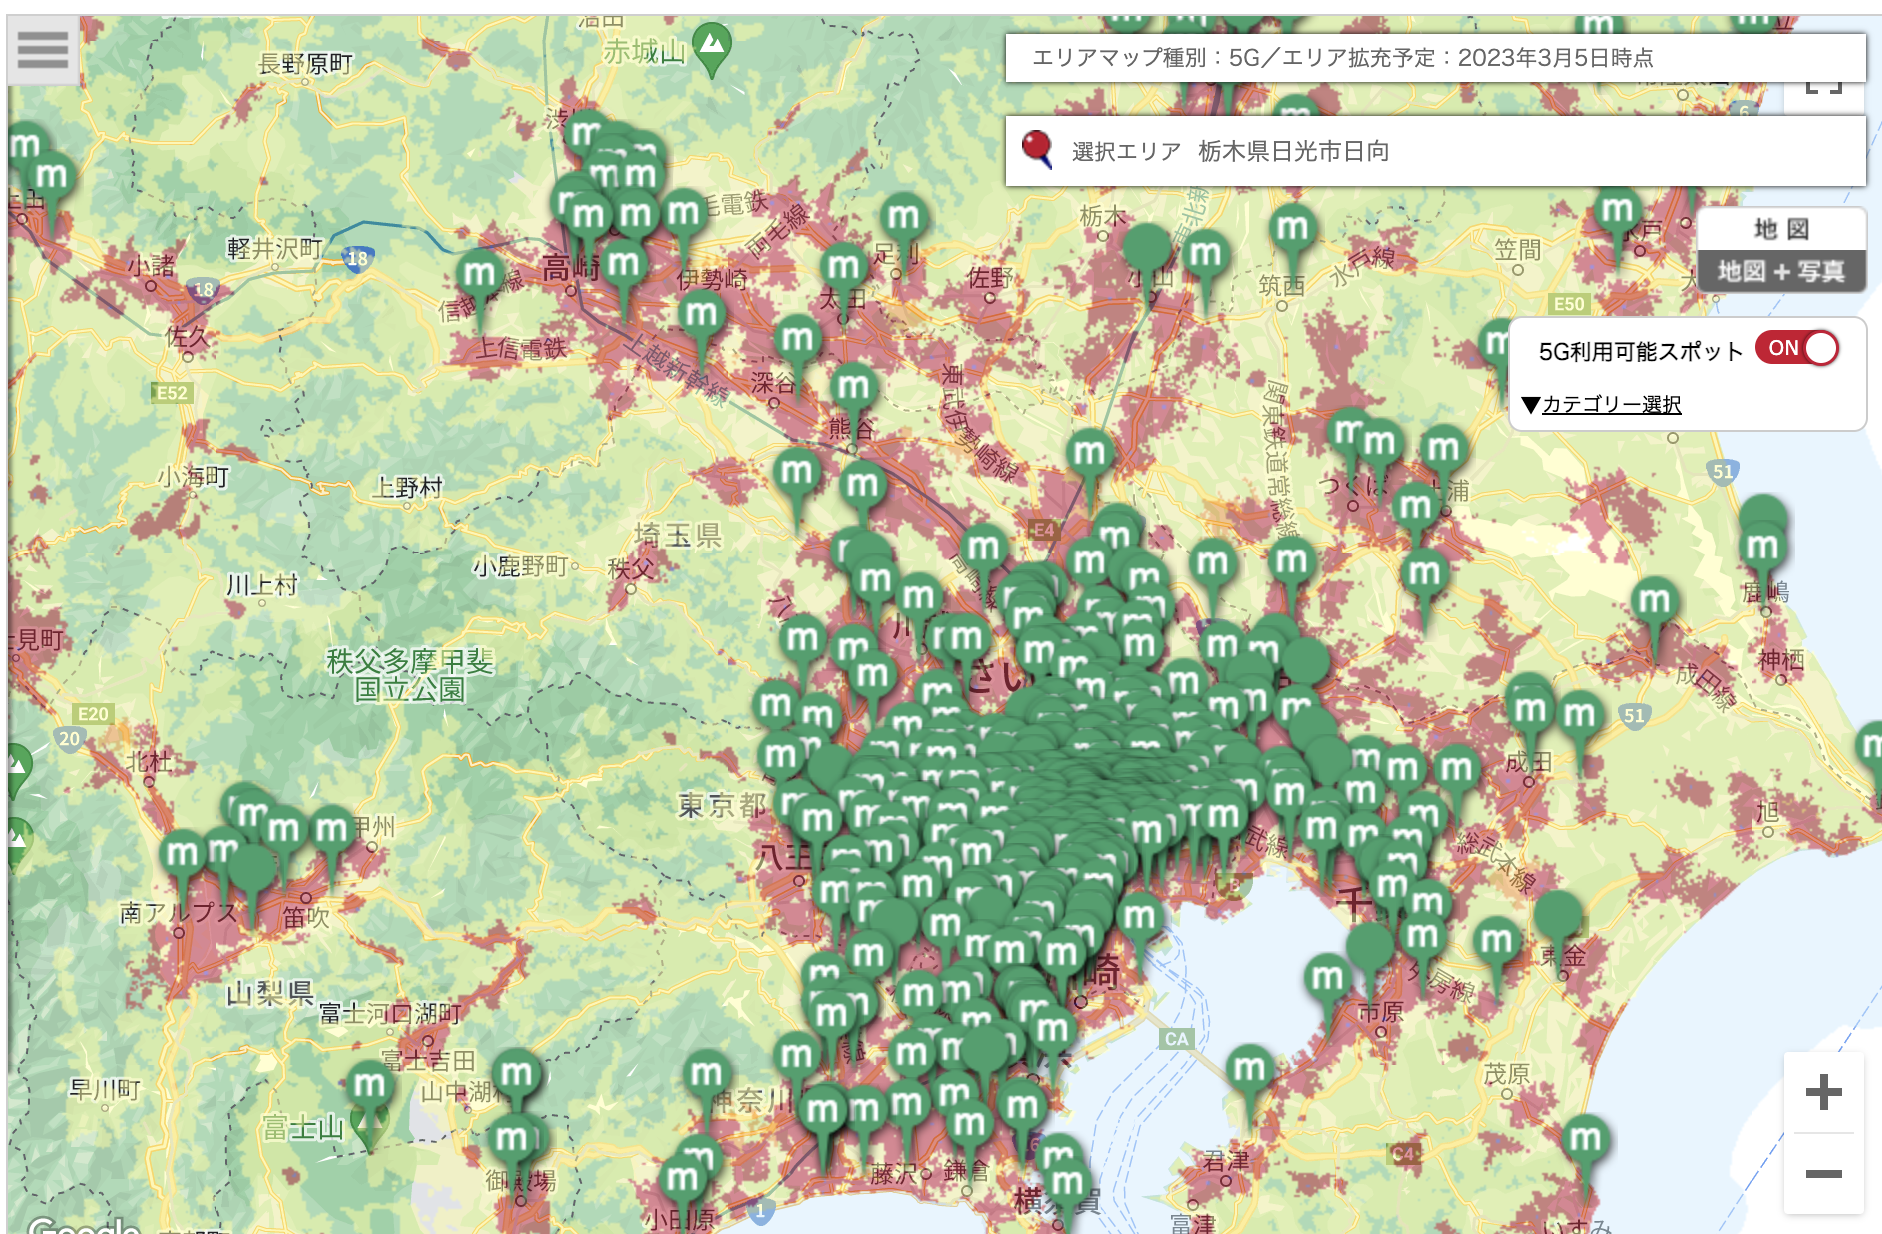
Task: Click the red pin icon beside 選択エリア
Action: pos(1037,150)
